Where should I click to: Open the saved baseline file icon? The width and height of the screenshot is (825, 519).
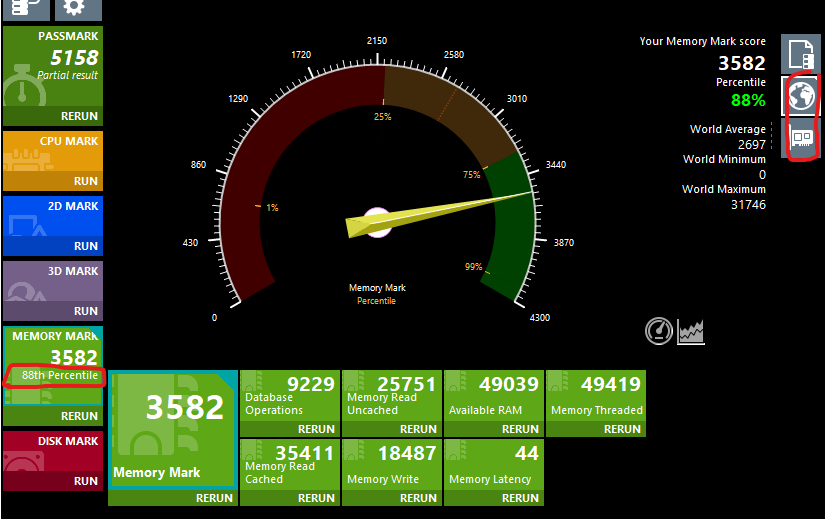coord(800,54)
